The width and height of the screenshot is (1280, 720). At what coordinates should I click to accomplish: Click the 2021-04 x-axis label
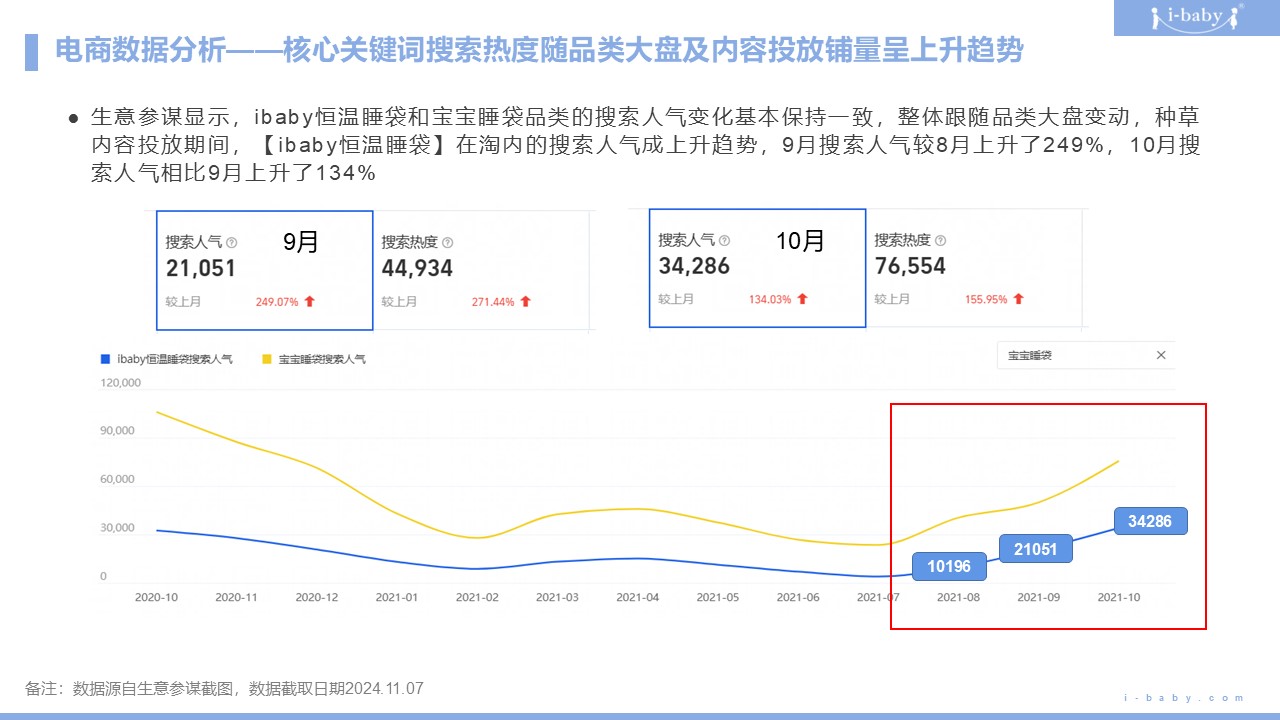point(637,597)
